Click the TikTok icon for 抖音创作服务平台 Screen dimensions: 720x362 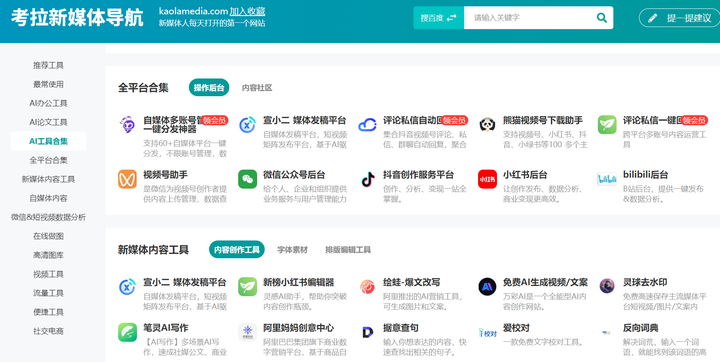coord(367,179)
